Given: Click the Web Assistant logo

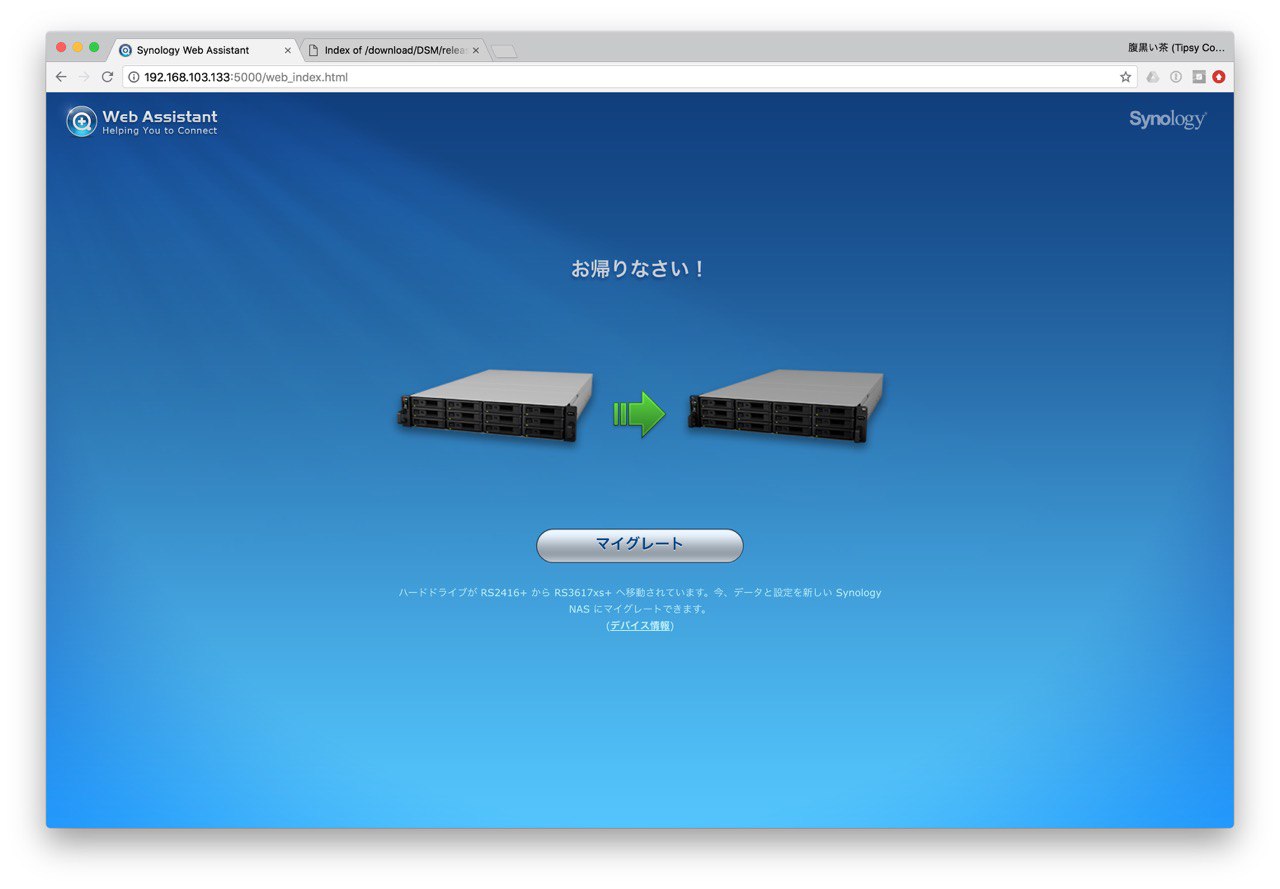Looking at the screenshot, I should pos(142,121).
